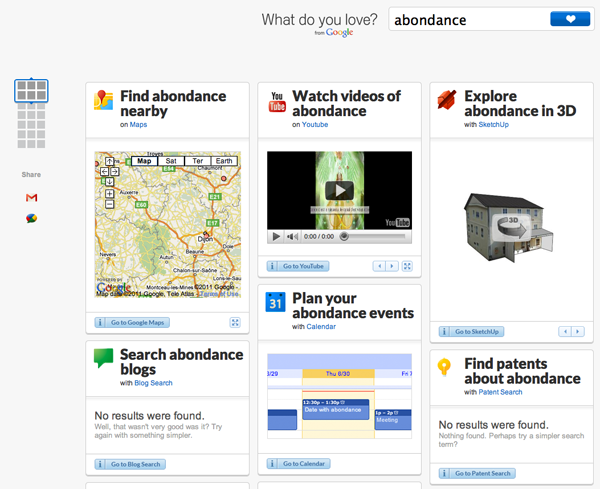Click the Google logo under What do you love
Image resolution: width=600 pixels, height=489 pixels.
pos(339,33)
